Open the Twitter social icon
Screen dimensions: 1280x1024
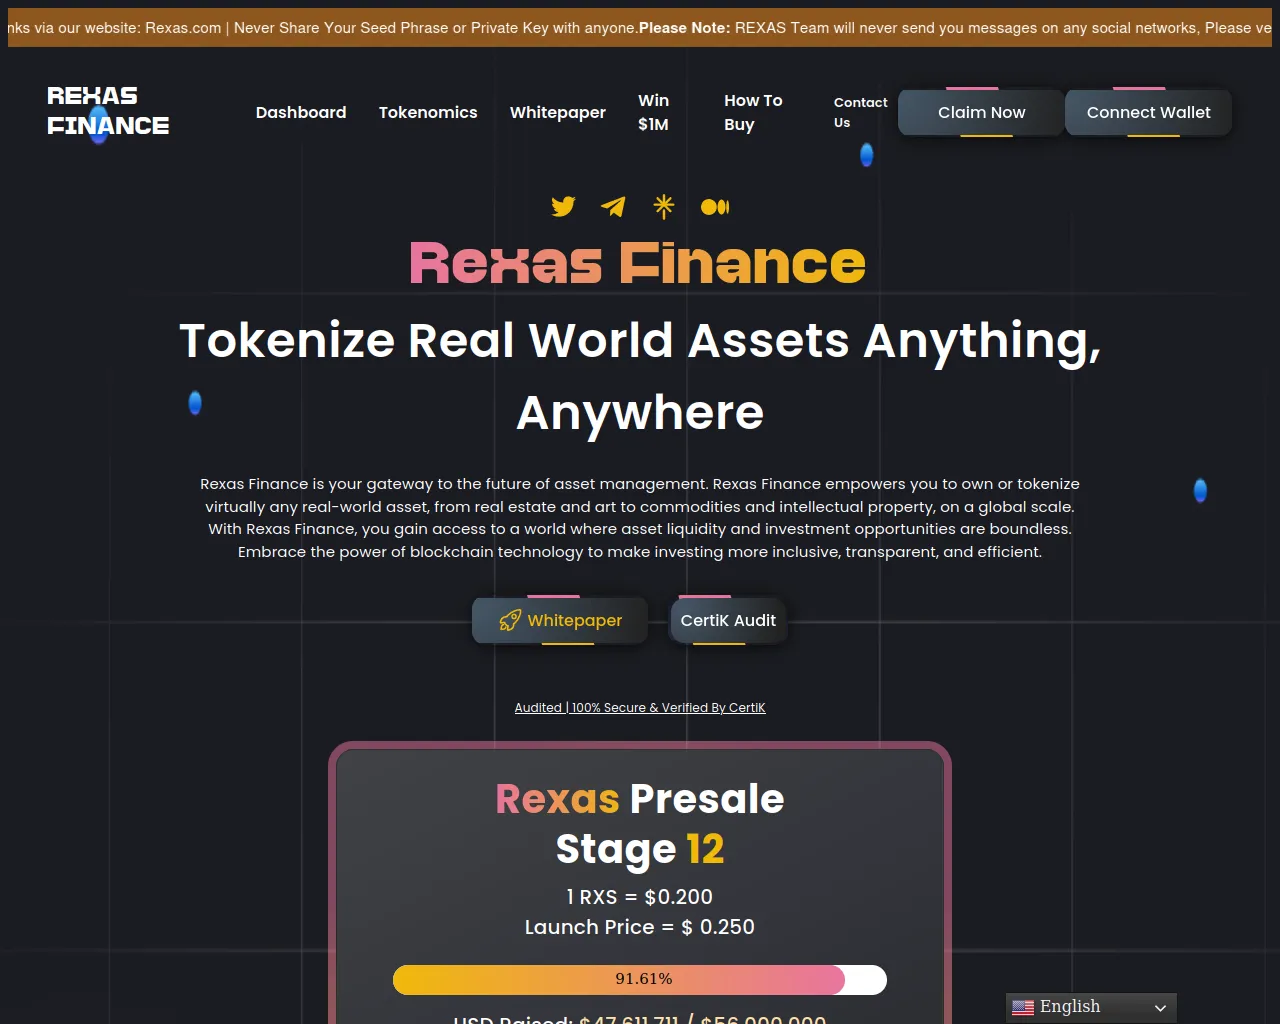(563, 206)
